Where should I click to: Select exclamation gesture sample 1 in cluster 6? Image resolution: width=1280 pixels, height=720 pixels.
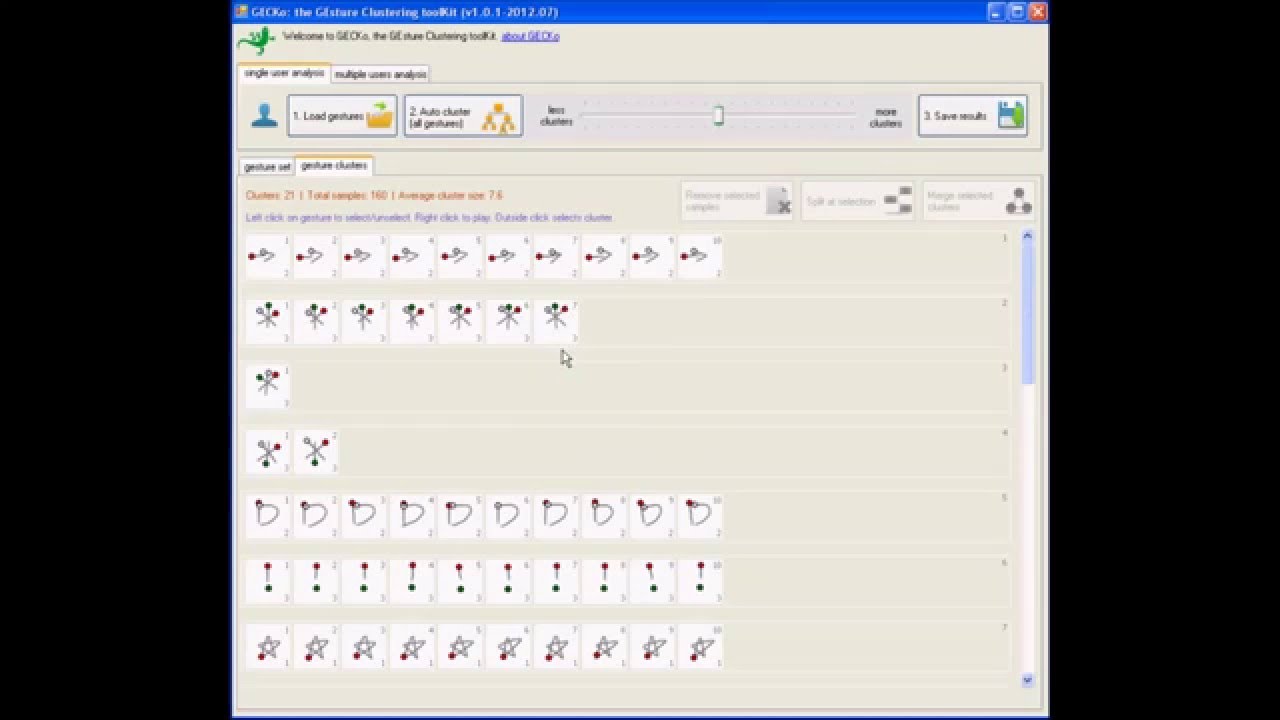click(267, 582)
